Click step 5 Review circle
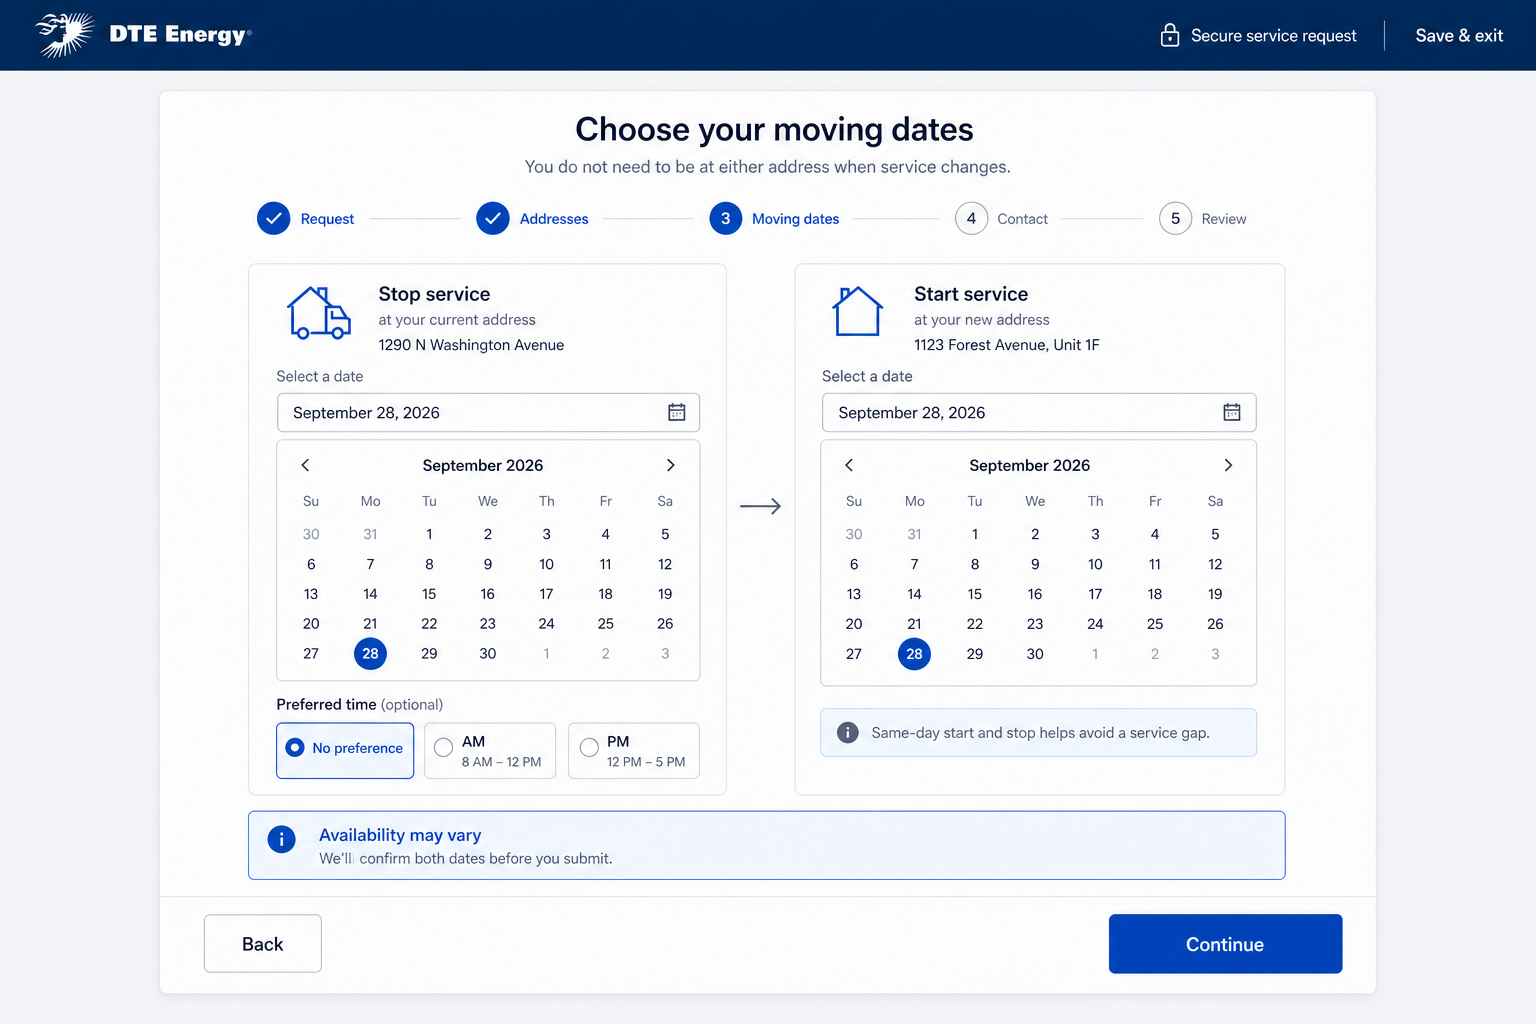The width and height of the screenshot is (1536, 1024). coord(1176,218)
